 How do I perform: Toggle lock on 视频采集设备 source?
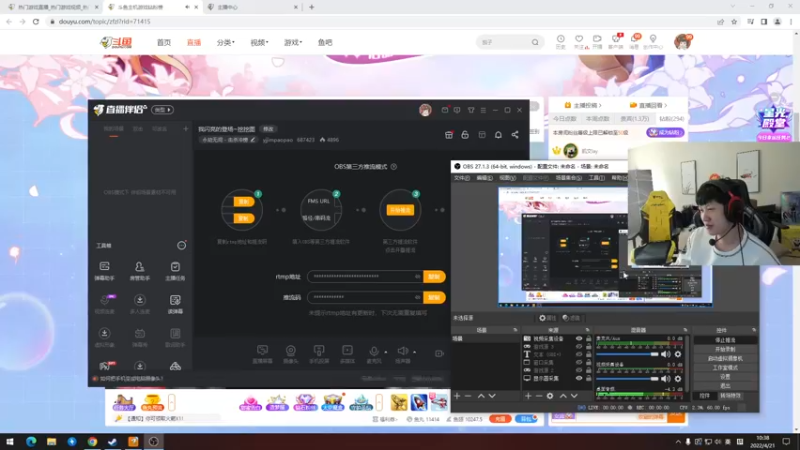(x=588, y=338)
